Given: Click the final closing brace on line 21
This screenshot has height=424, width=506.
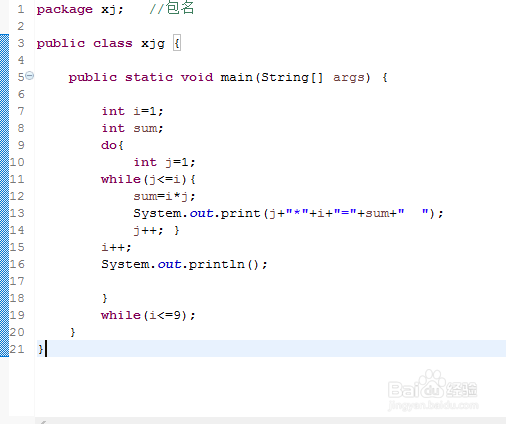Looking at the screenshot, I should click(41, 349).
